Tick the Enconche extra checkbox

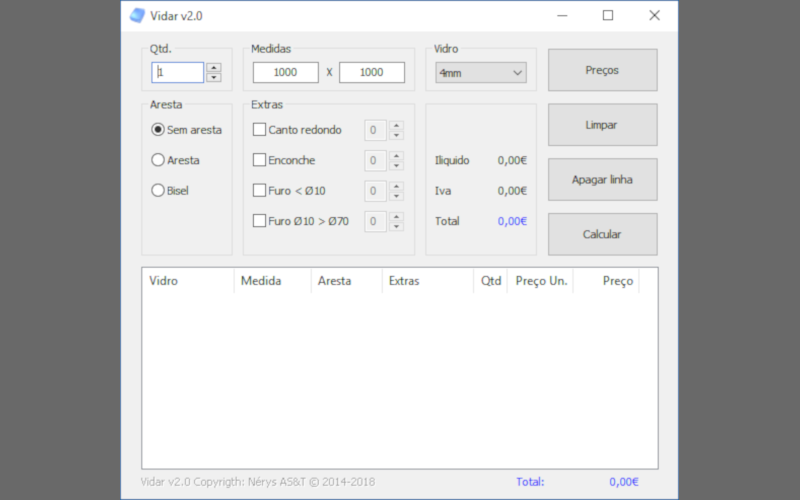pos(259,160)
